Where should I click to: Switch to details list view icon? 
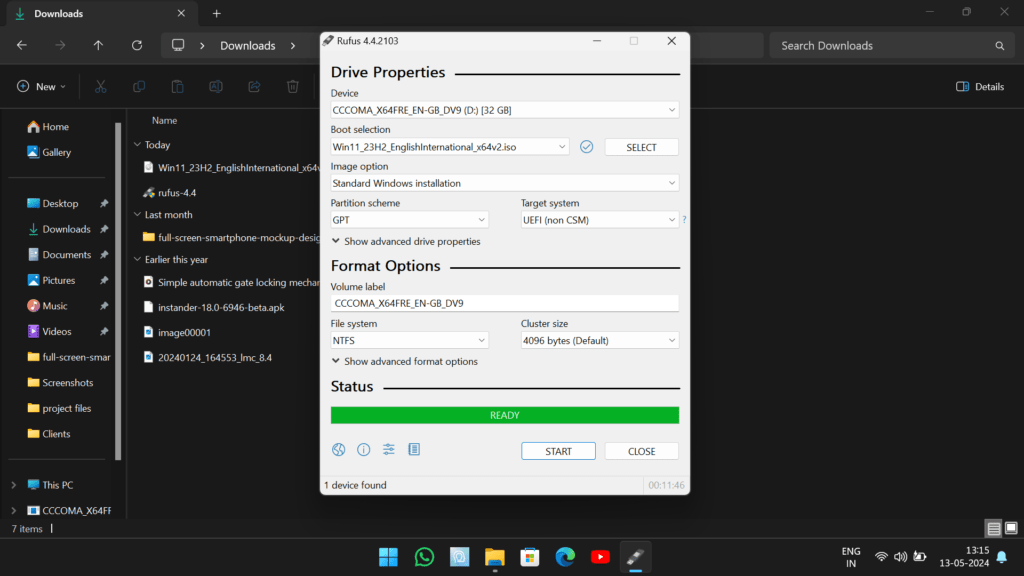pos(993,528)
